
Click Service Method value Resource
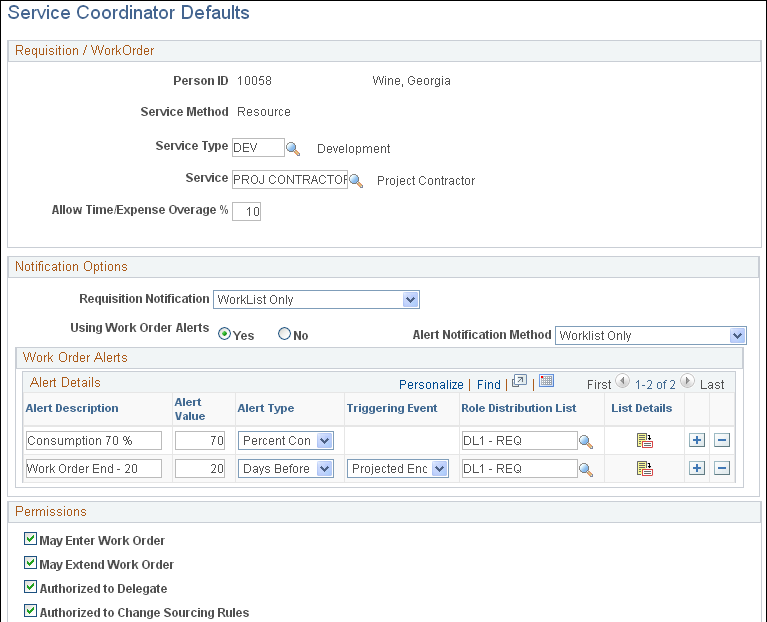264,112
